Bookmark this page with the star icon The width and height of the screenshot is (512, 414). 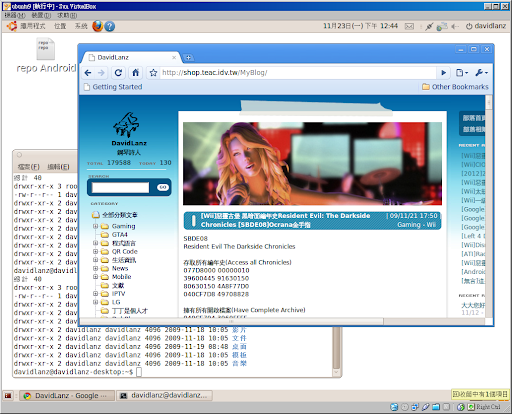click(x=153, y=73)
